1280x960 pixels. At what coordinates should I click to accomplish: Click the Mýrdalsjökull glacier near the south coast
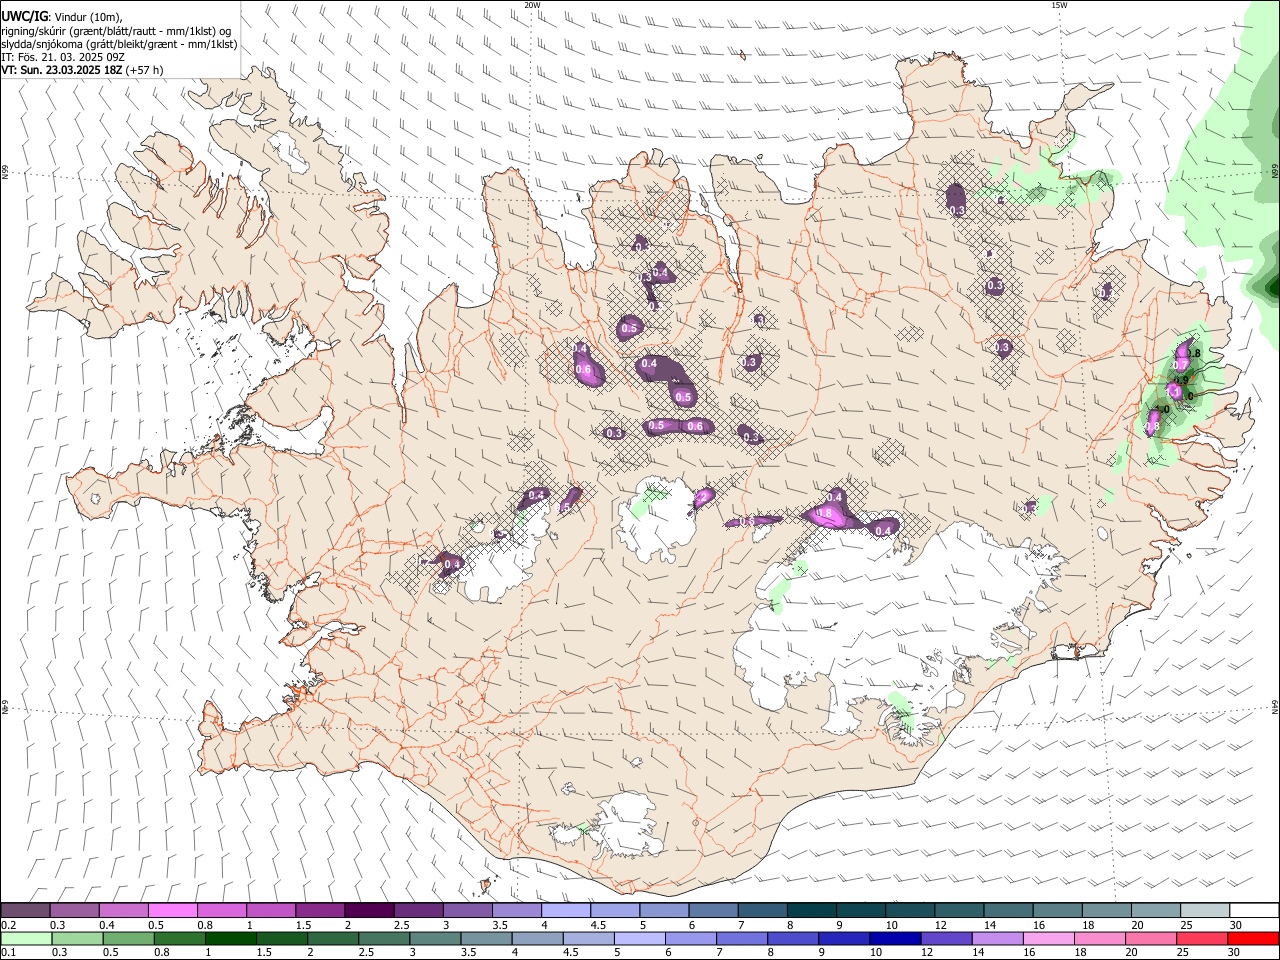click(x=630, y=825)
